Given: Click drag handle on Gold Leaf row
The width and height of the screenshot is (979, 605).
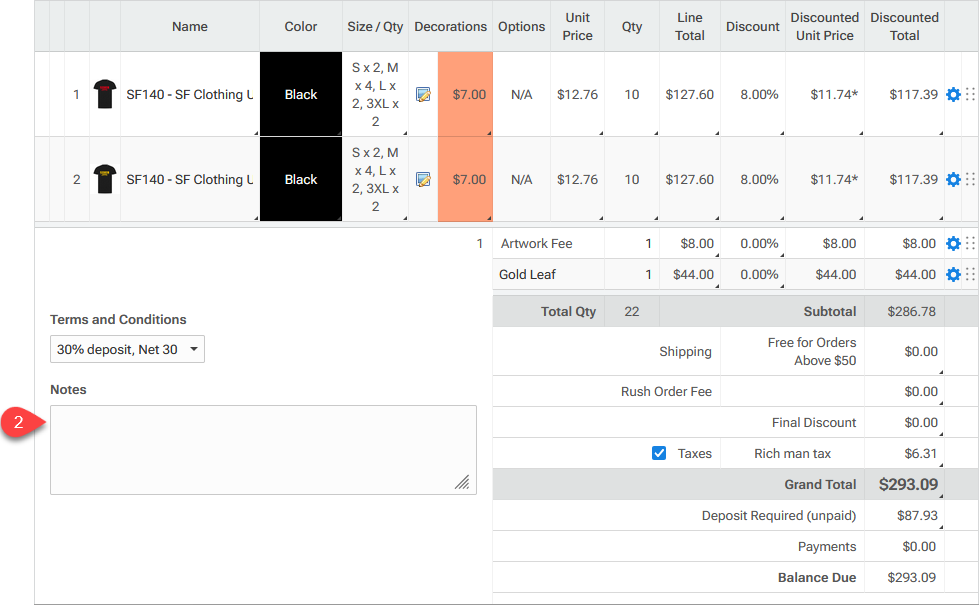Looking at the screenshot, I should [969, 275].
